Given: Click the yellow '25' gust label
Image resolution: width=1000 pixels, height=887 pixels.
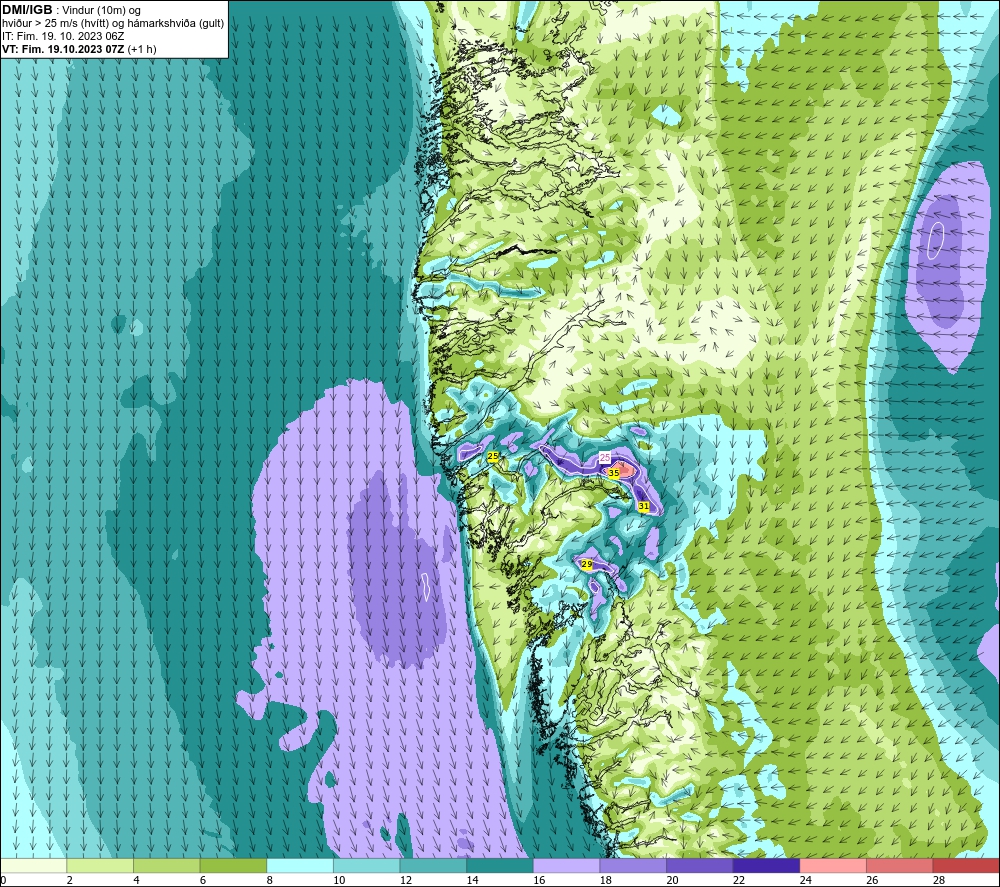Looking at the screenshot, I should coord(492,457).
